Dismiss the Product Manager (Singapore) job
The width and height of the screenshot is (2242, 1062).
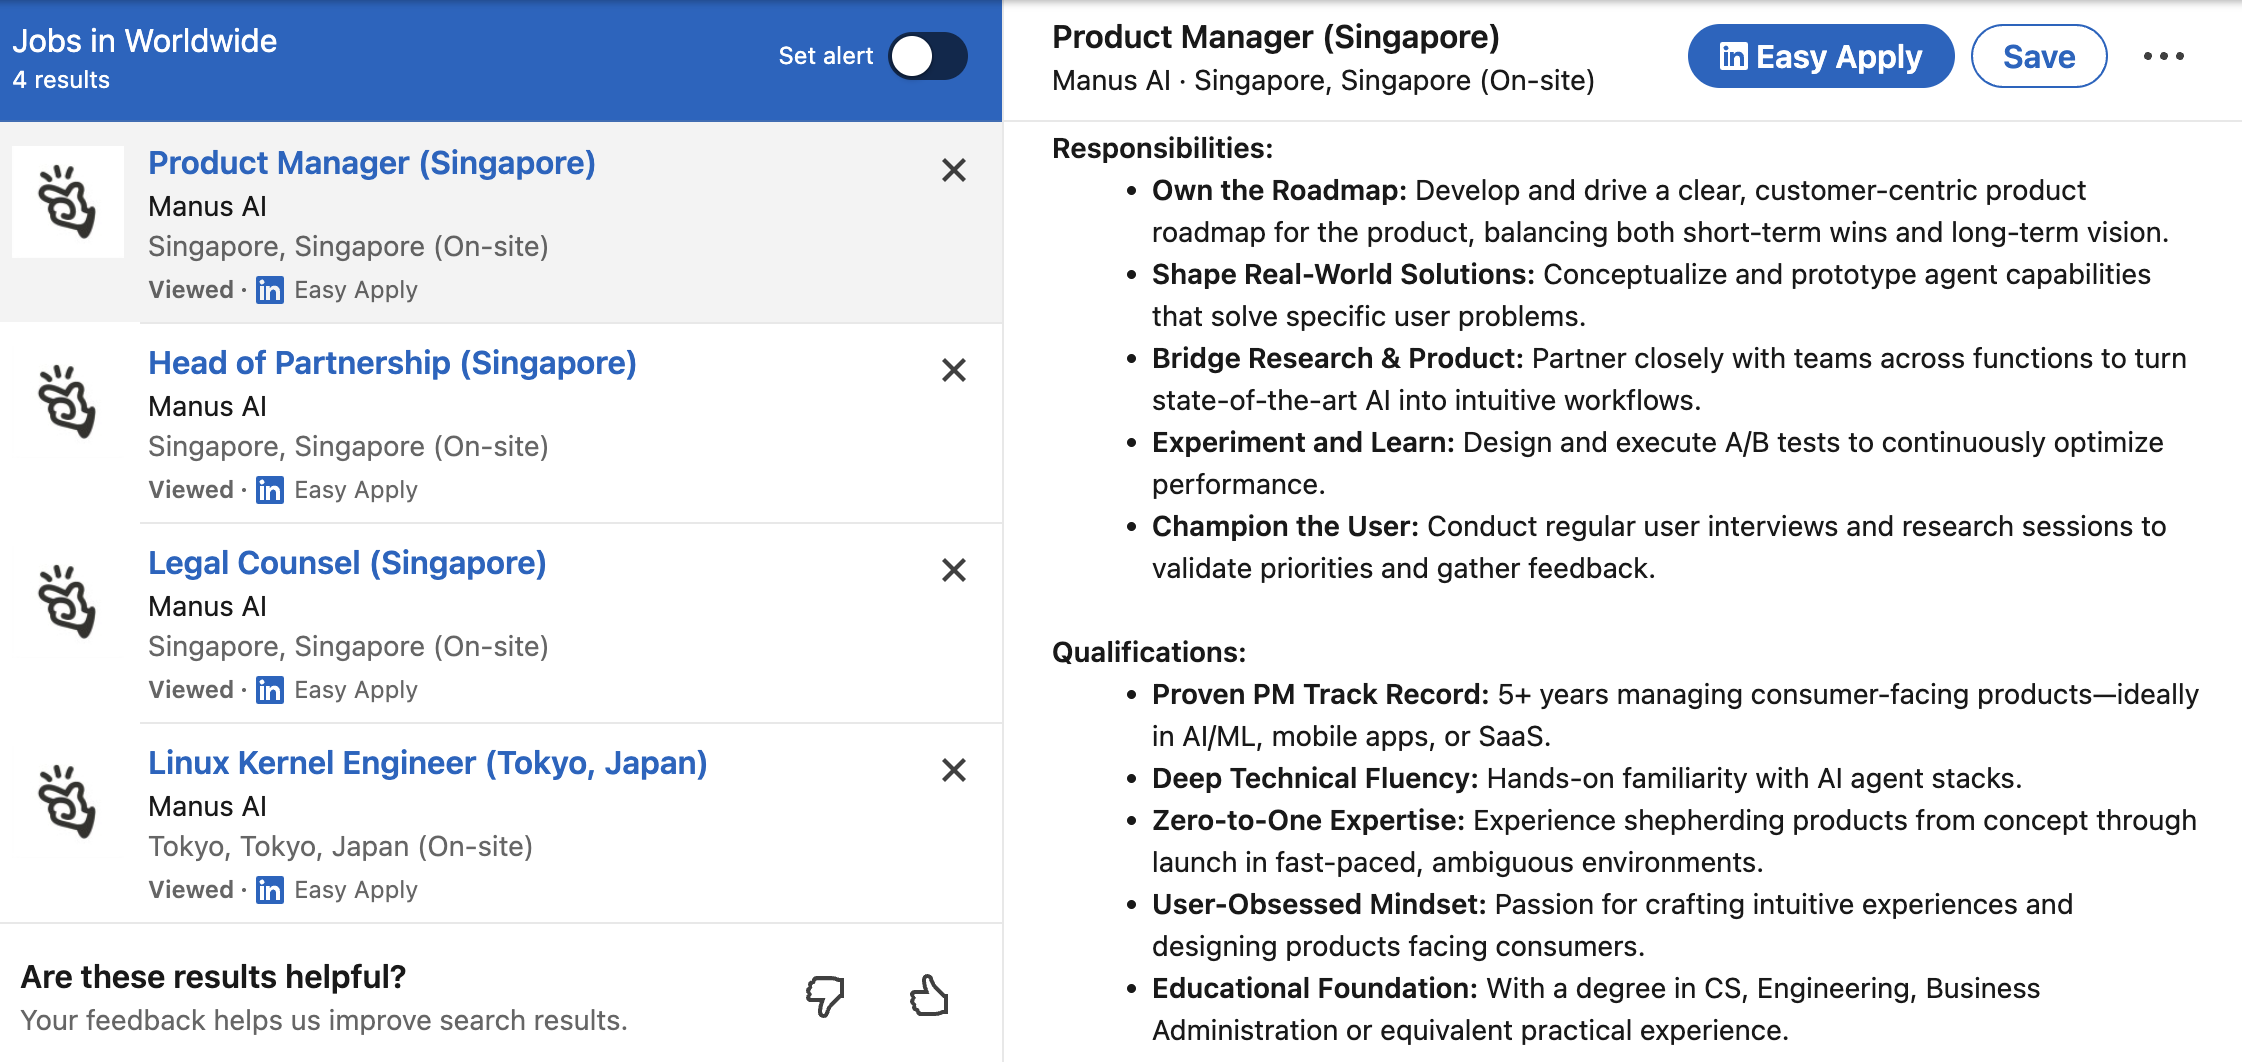coord(954,170)
